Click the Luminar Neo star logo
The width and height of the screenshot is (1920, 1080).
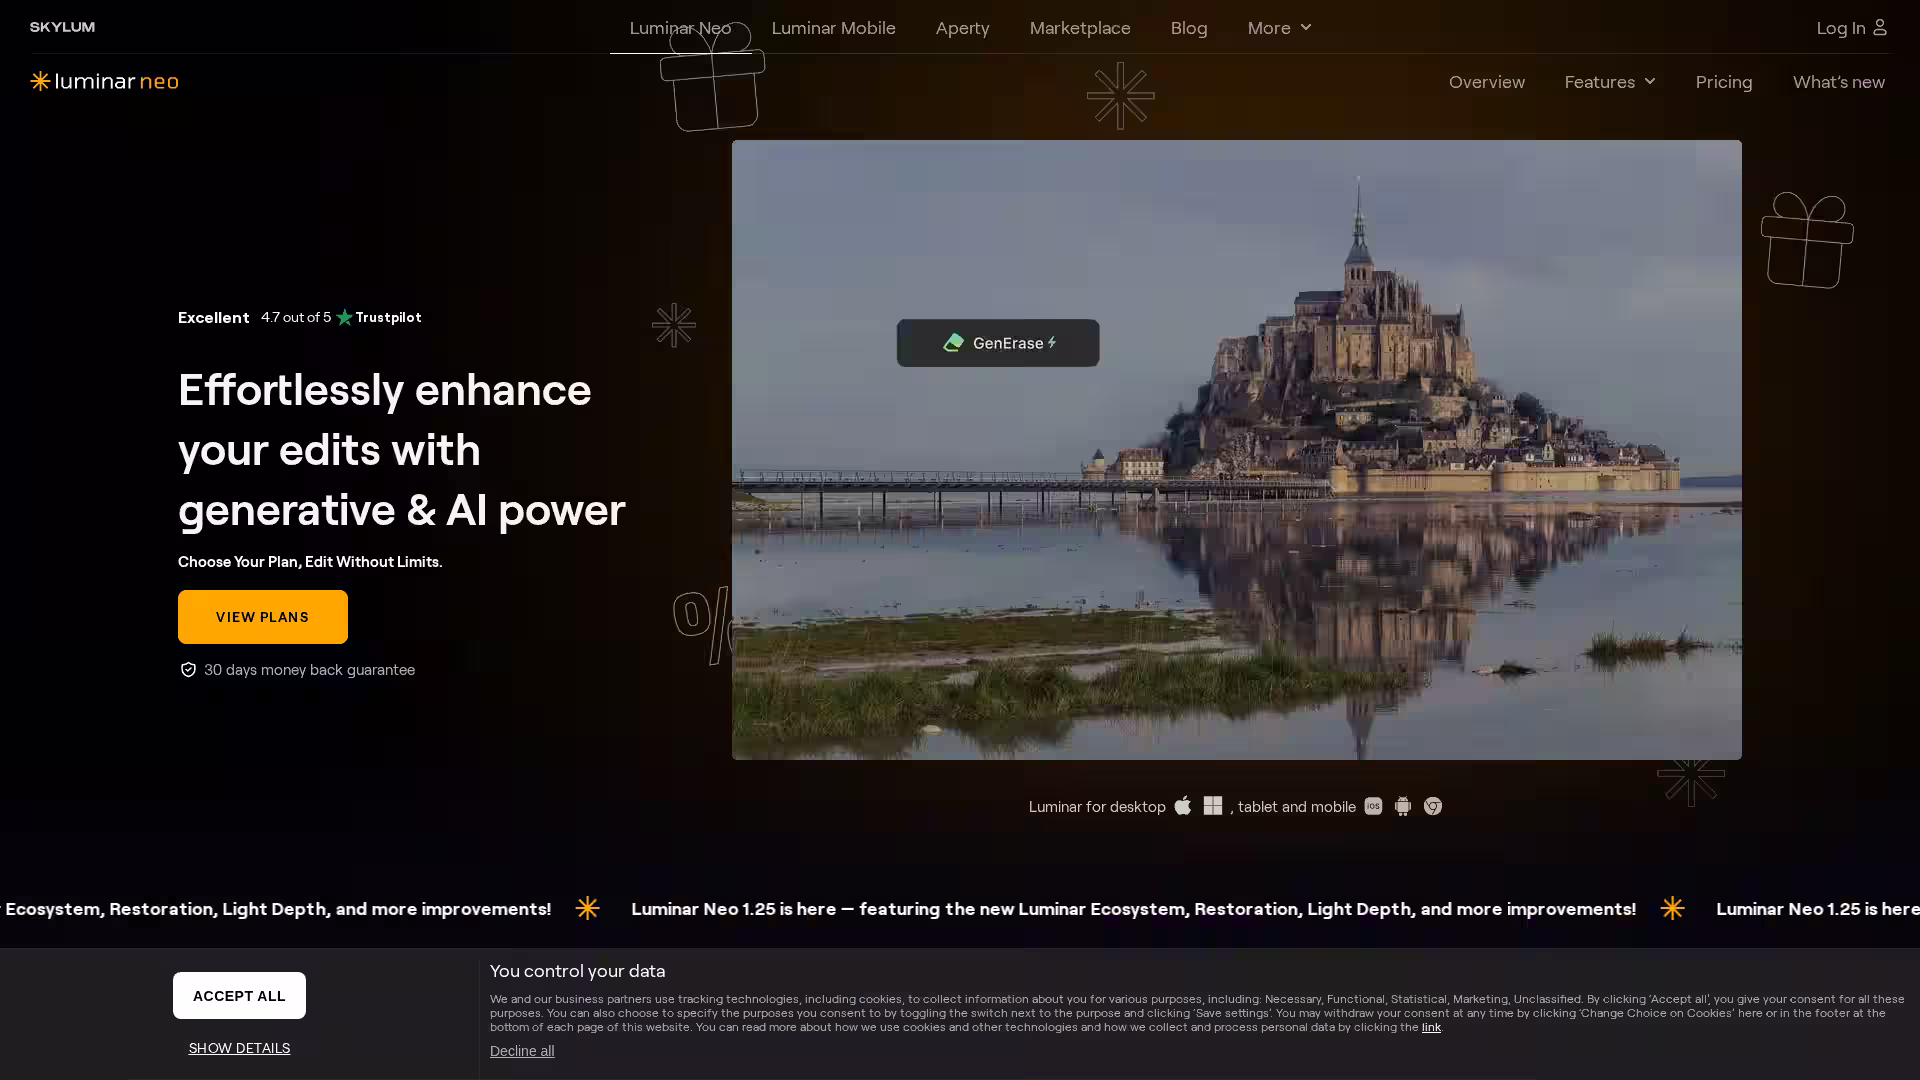[40, 81]
